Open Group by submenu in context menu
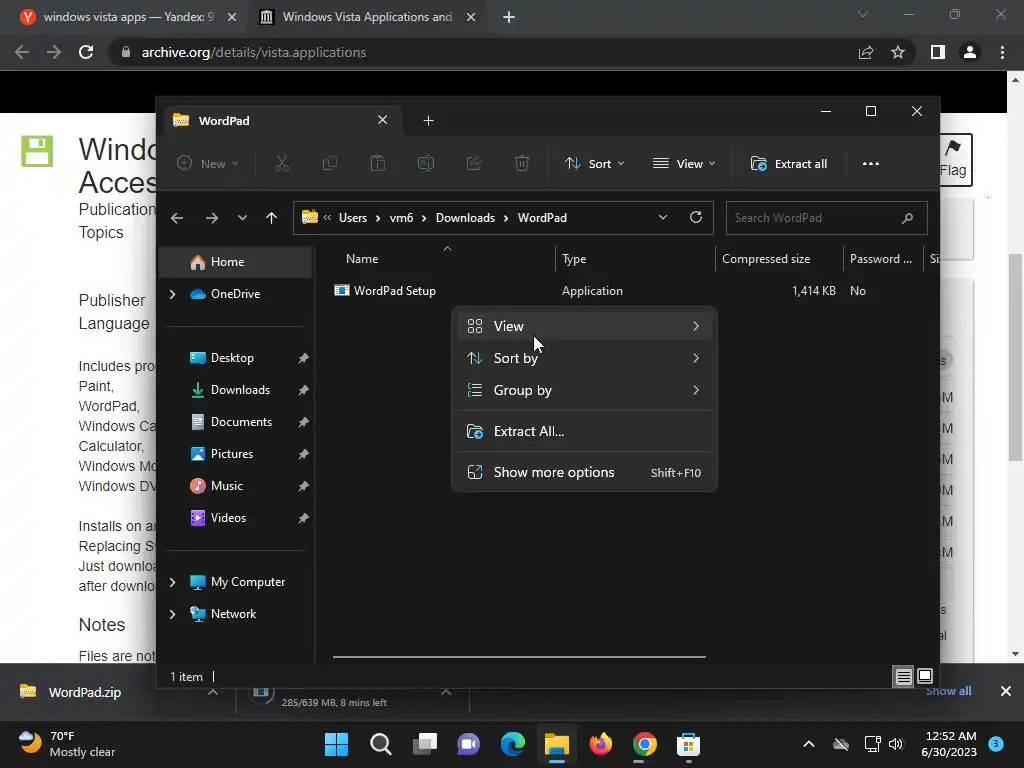This screenshot has height=768, width=1024. click(x=584, y=390)
